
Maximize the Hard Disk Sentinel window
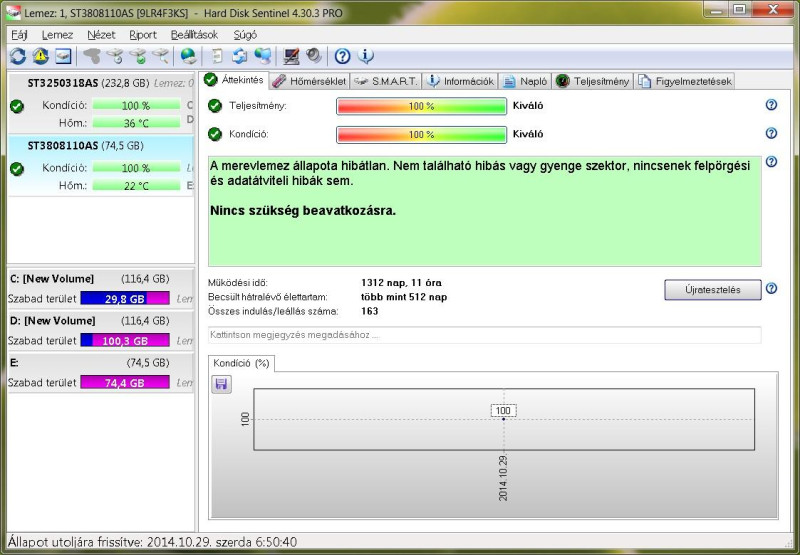(739, 9)
